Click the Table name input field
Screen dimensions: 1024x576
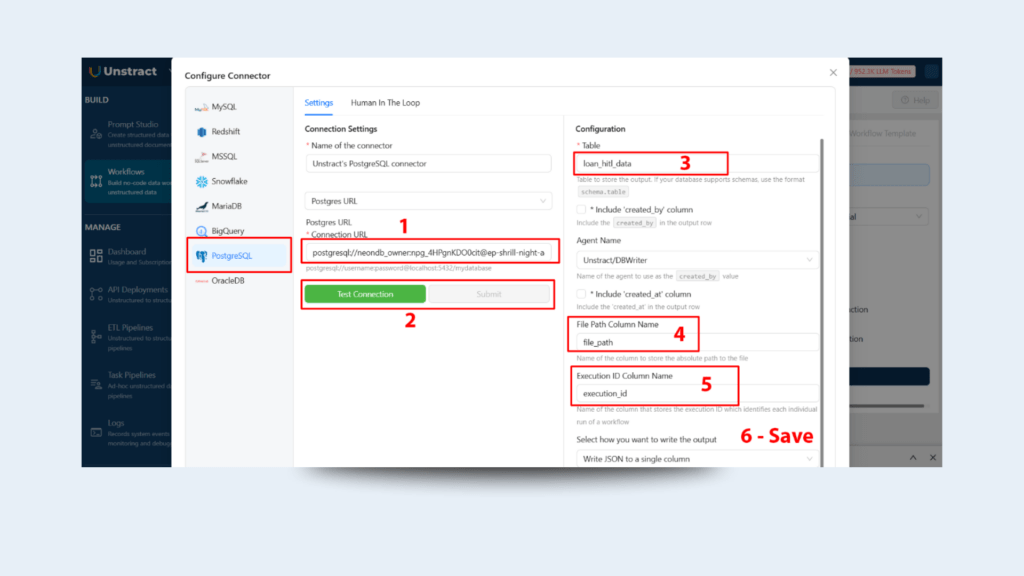[696, 163]
